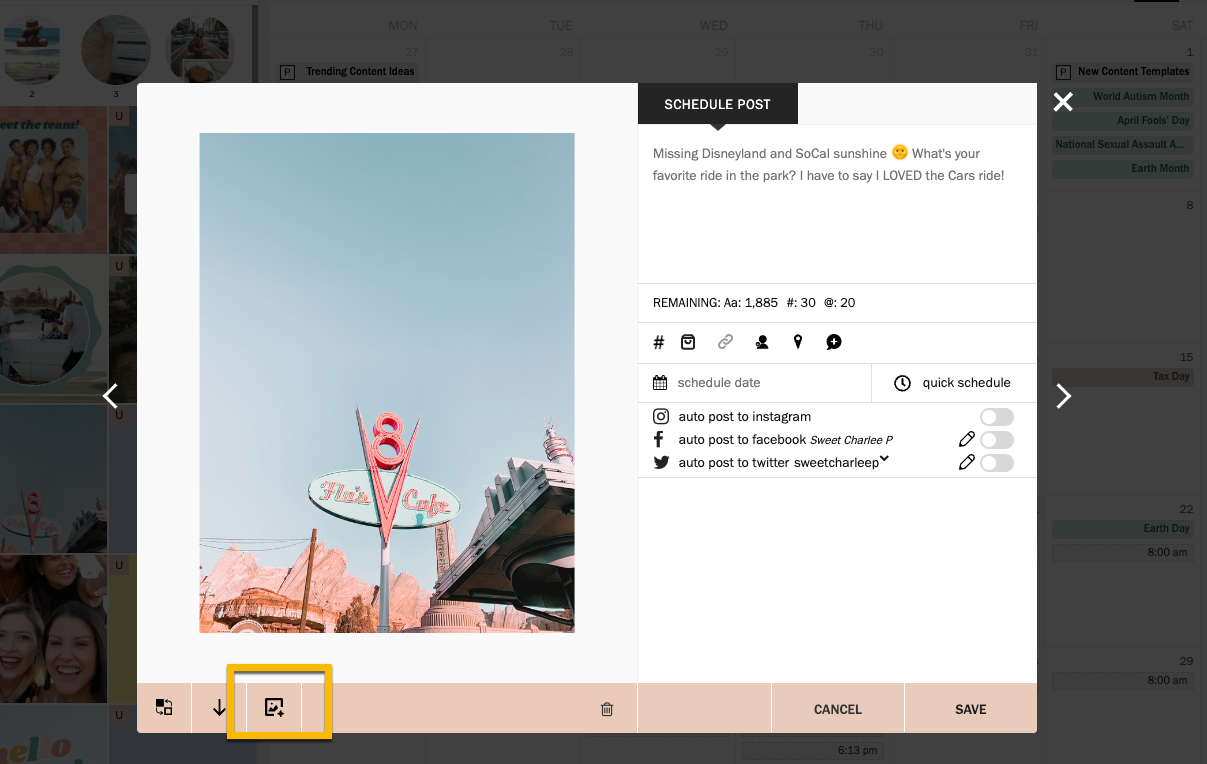The height and width of the screenshot is (764, 1207).
Task: Edit the Facebook post with the pencil icon
Action: [966, 439]
